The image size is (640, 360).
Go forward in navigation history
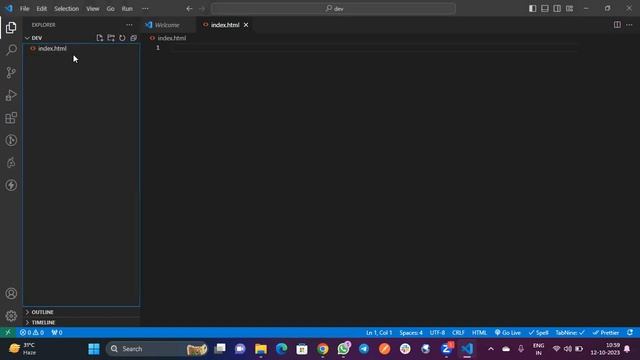(202, 9)
